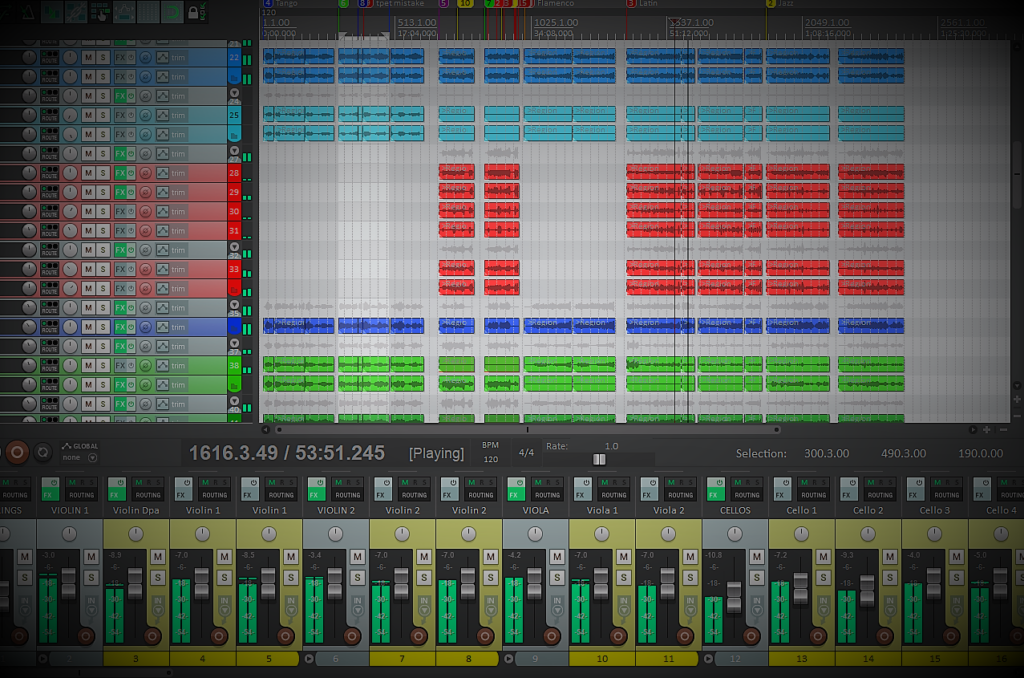Open the FX chain for track 29
The image size is (1024, 678).
click(121, 192)
